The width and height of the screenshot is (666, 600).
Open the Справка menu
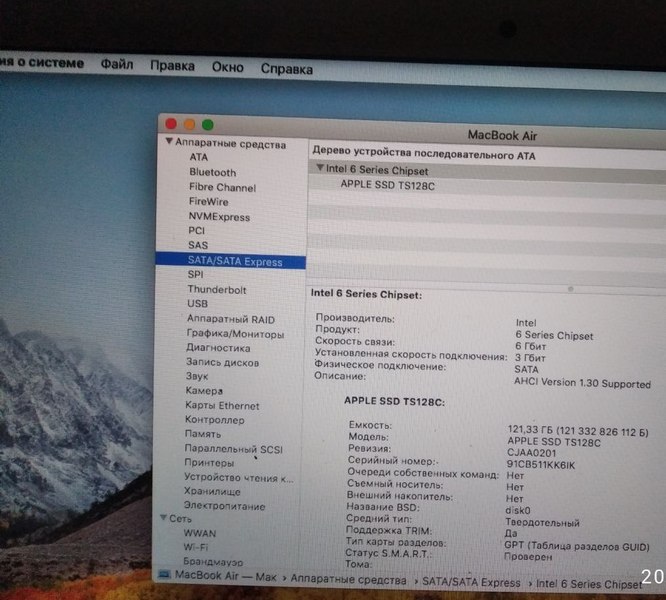[x=287, y=69]
